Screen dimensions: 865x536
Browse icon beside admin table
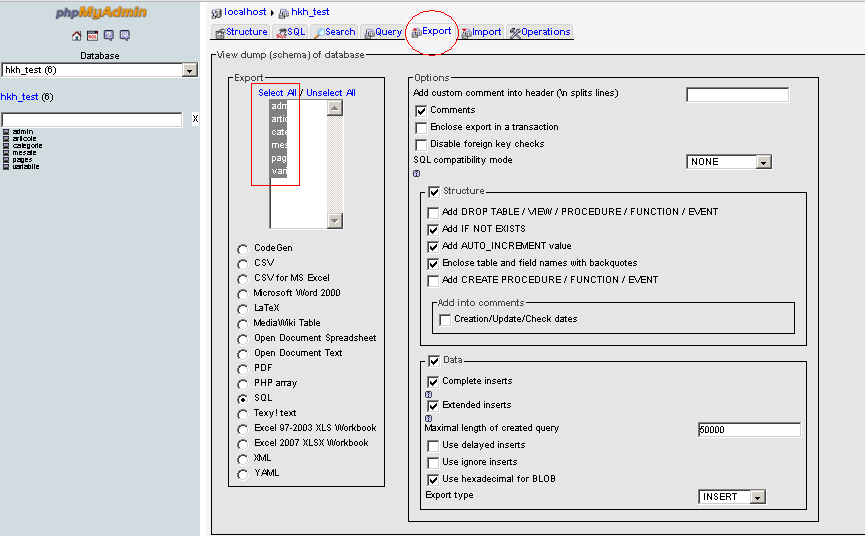(x=6, y=132)
